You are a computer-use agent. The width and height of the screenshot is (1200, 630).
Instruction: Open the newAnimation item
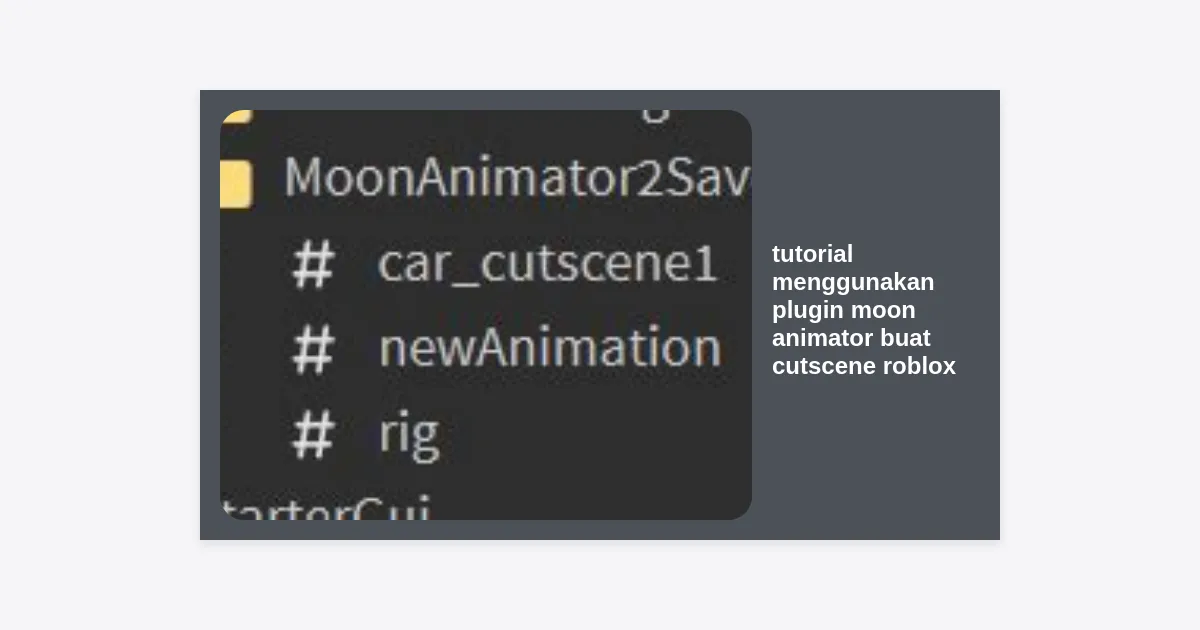(x=549, y=348)
